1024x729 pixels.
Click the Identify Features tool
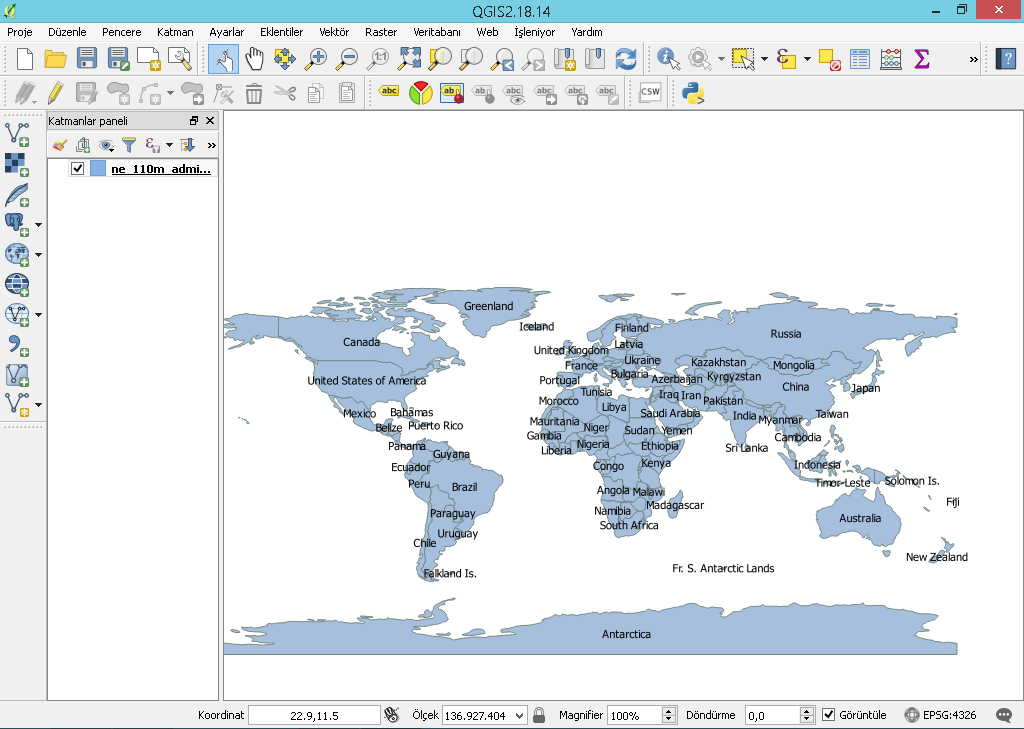[x=668, y=59]
